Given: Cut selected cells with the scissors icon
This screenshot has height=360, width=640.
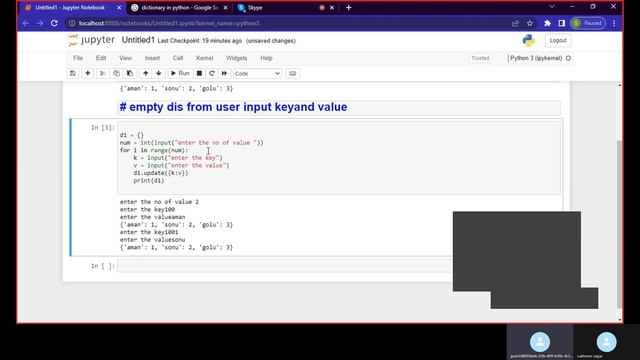Looking at the screenshot, I should tap(102, 73).
